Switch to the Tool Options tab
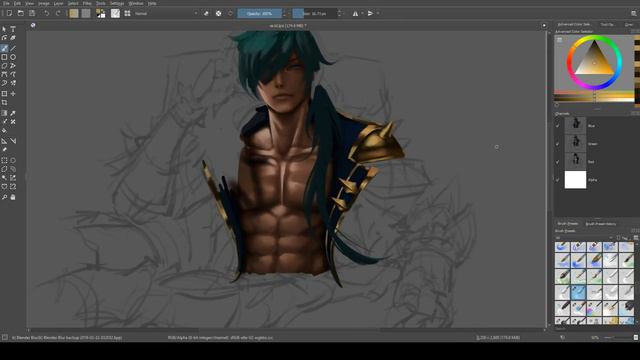Screen dimensions: 640x360 tap(607, 24)
